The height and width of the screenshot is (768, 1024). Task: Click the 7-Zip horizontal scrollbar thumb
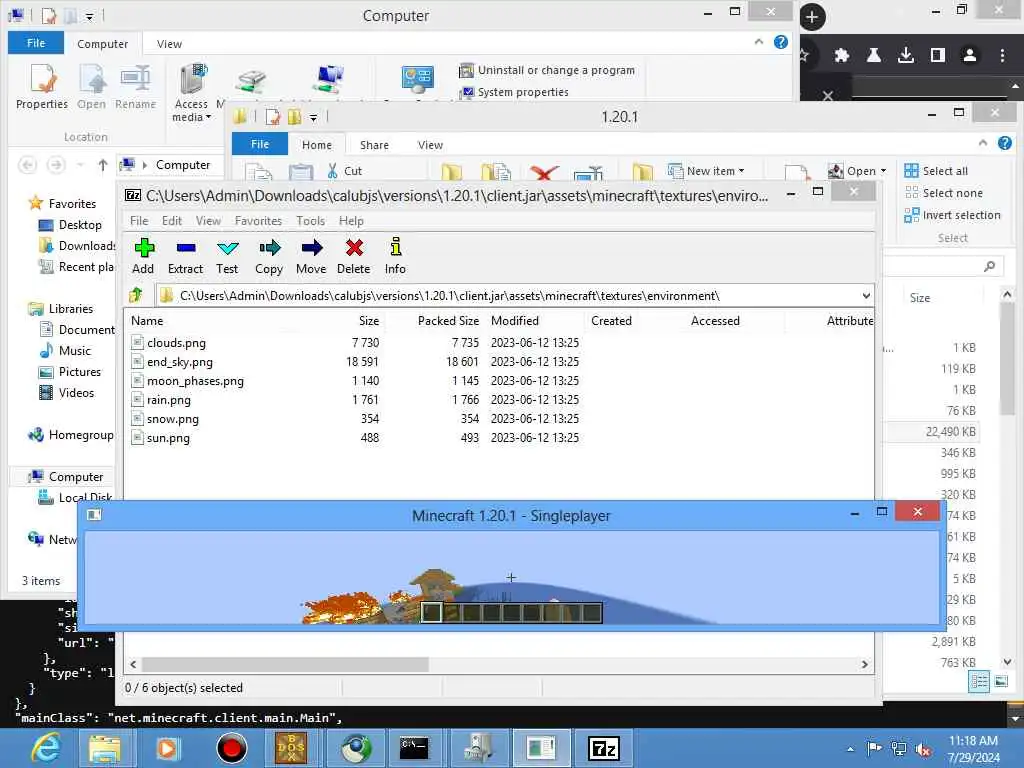point(285,664)
